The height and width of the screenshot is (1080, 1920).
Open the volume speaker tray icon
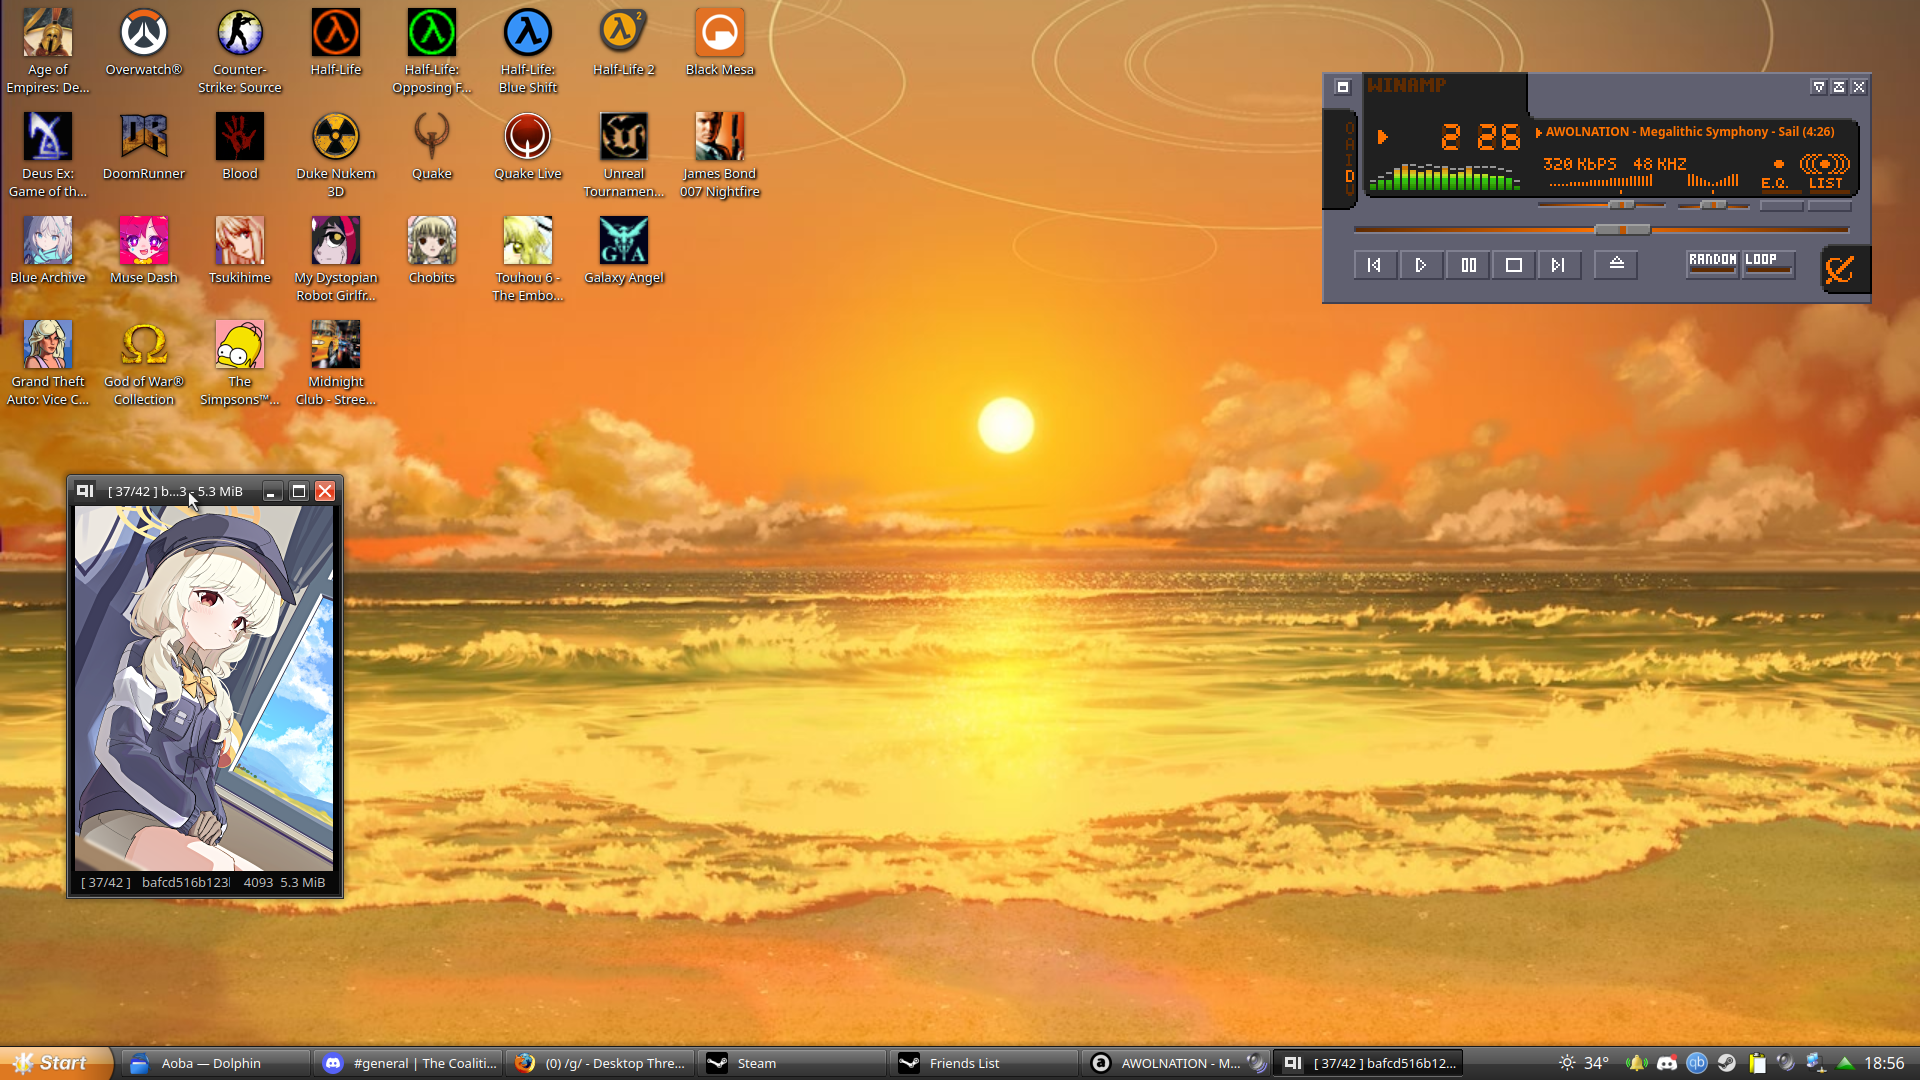point(1786,1063)
